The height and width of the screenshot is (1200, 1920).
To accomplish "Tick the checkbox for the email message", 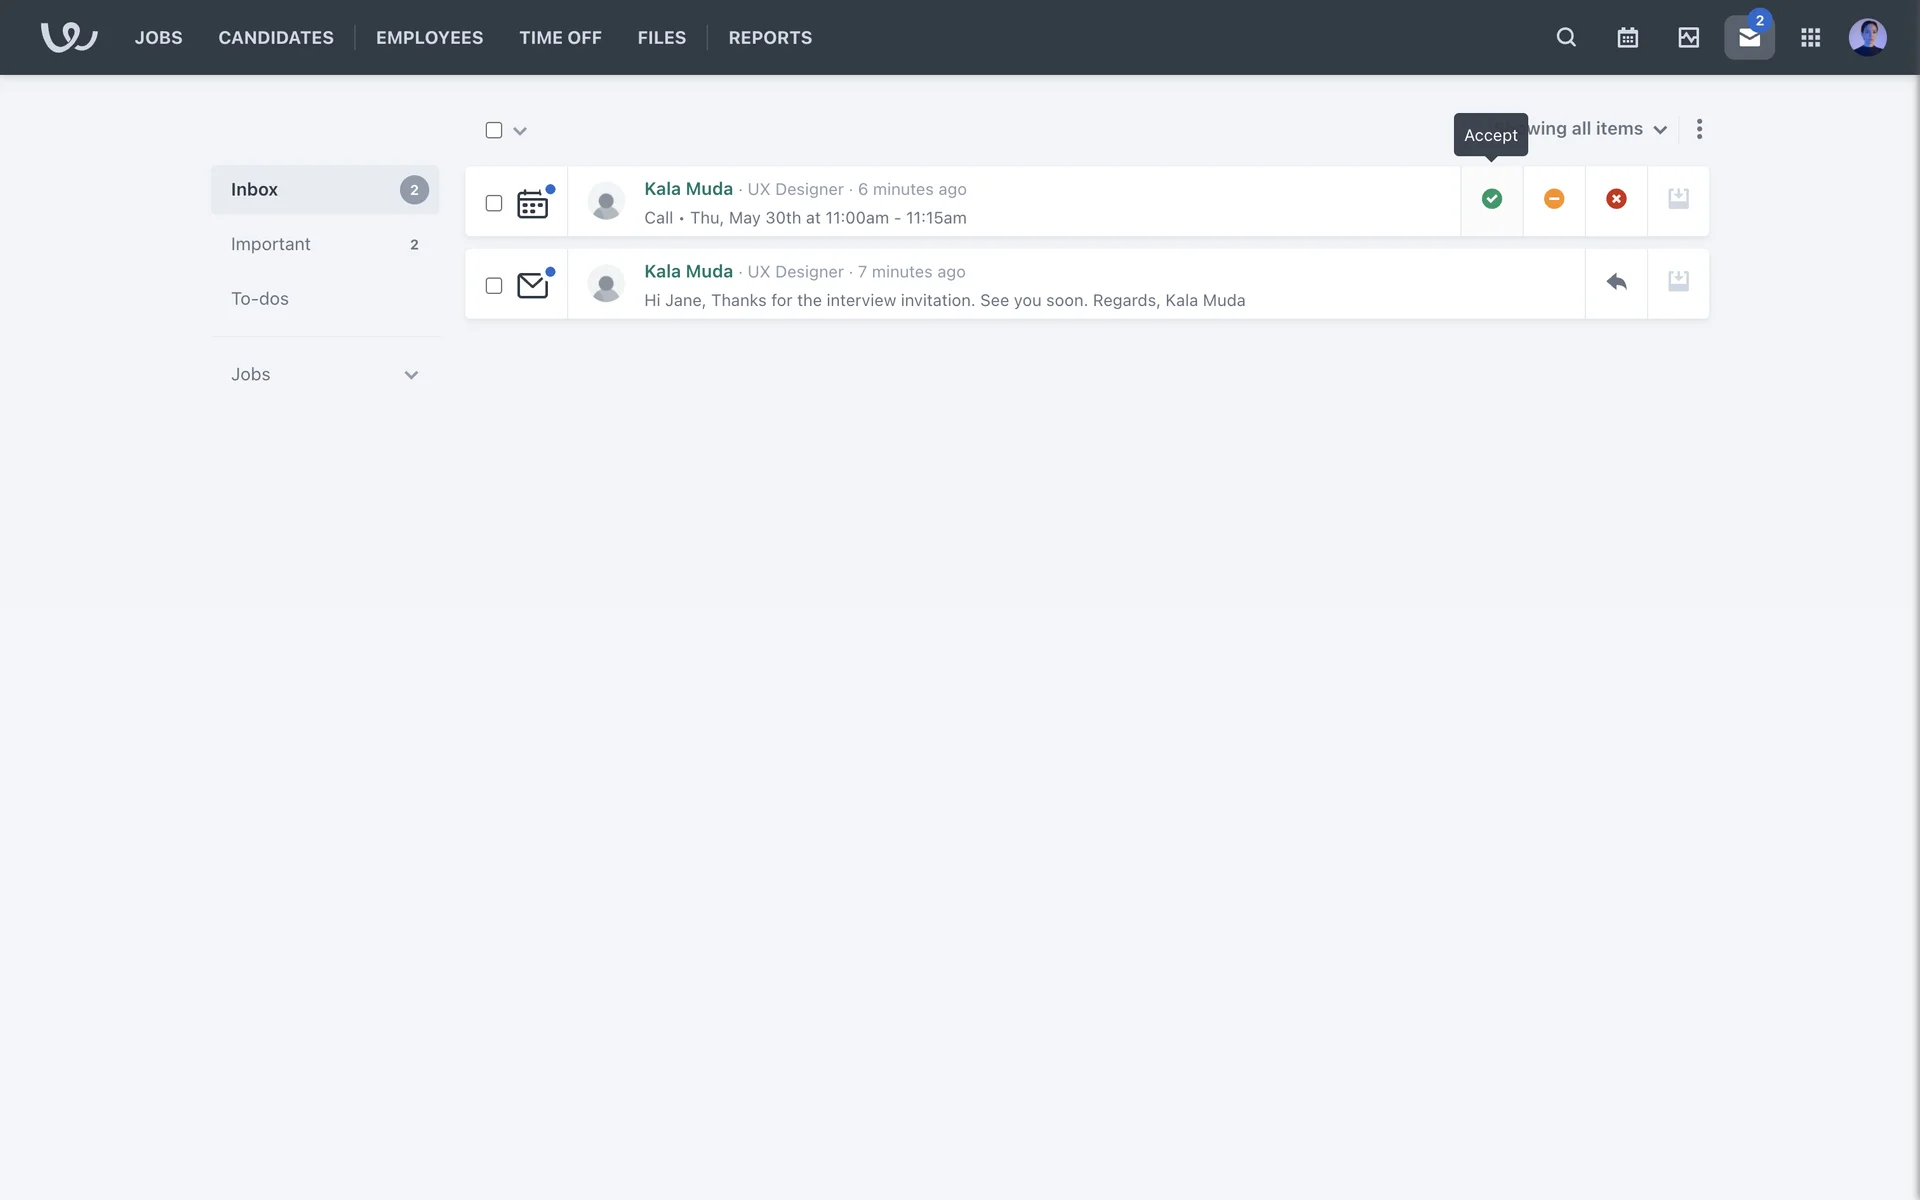I will pyautogui.click(x=493, y=286).
